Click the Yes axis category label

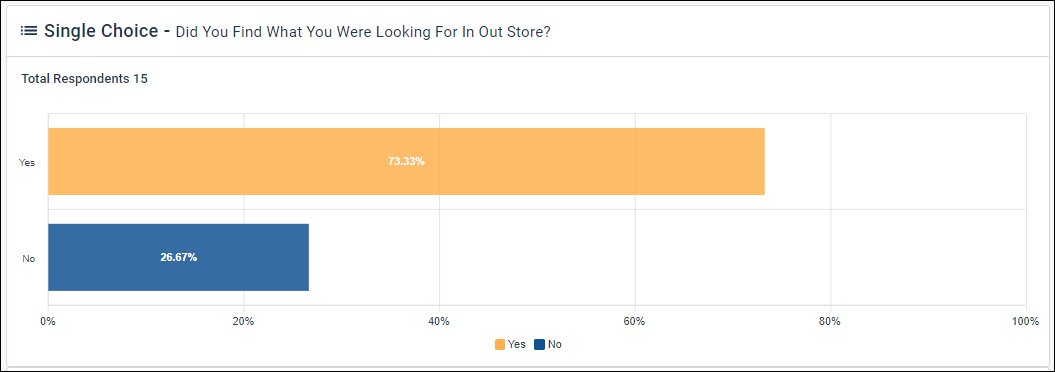click(27, 162)
